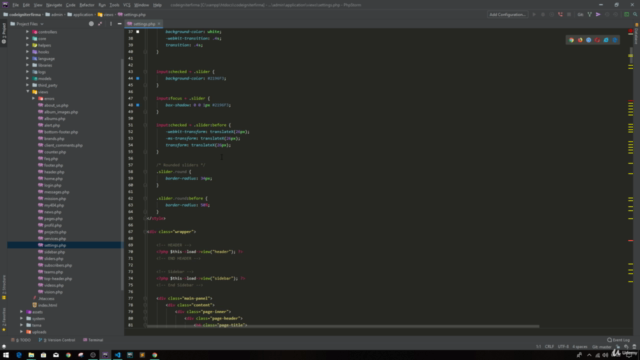Open the Structure side tool tab

(x=4, y=287)
